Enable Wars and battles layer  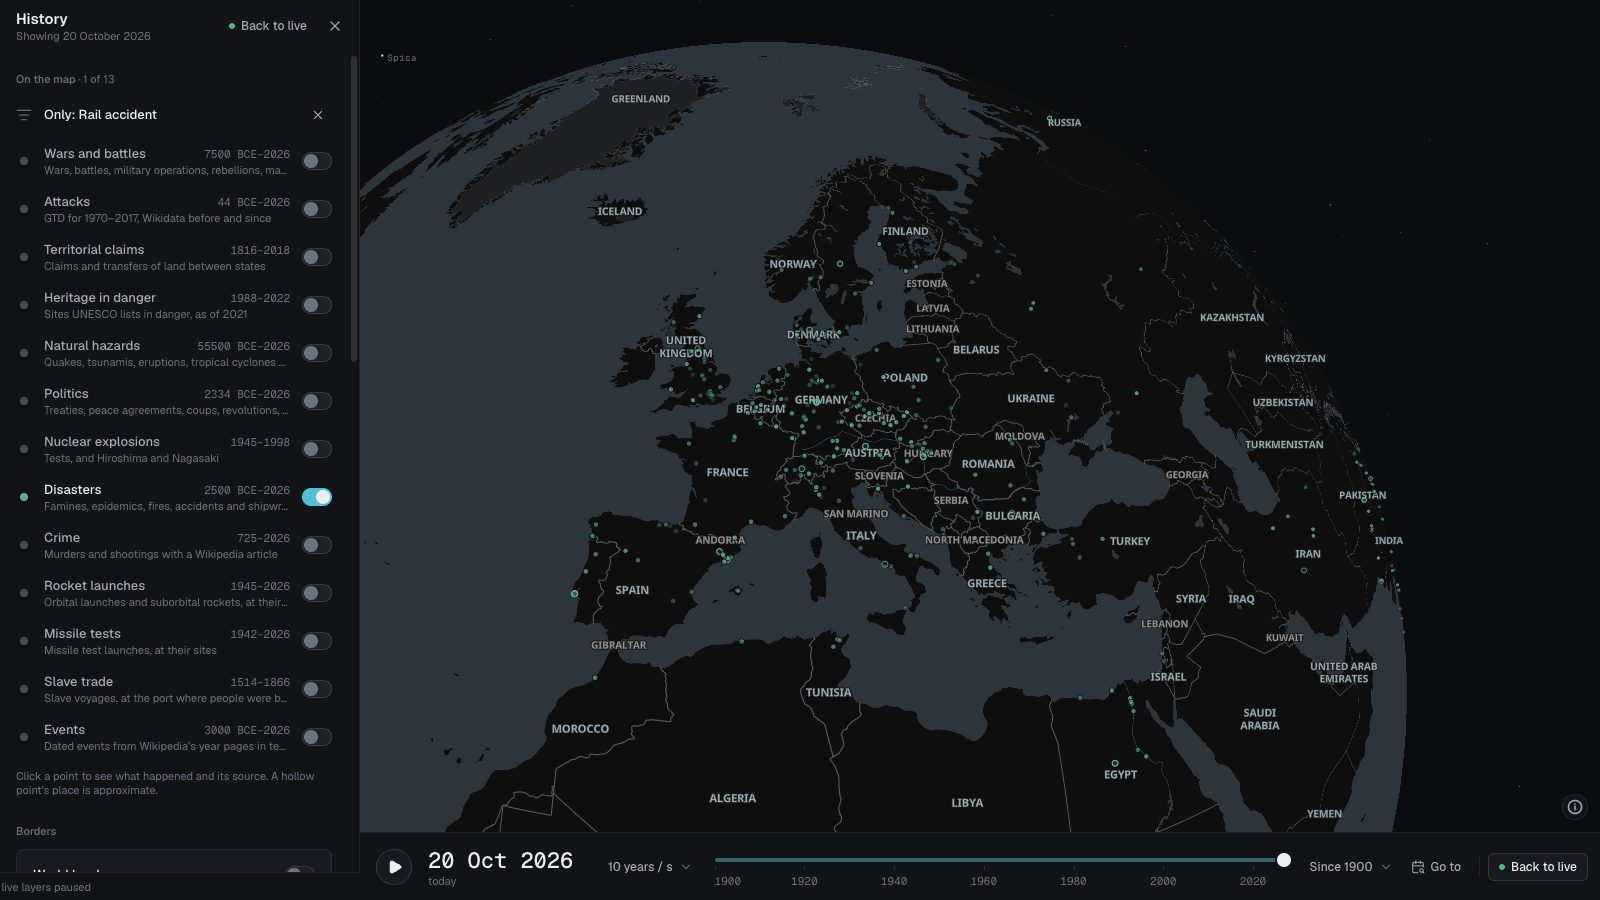(317, 161)
